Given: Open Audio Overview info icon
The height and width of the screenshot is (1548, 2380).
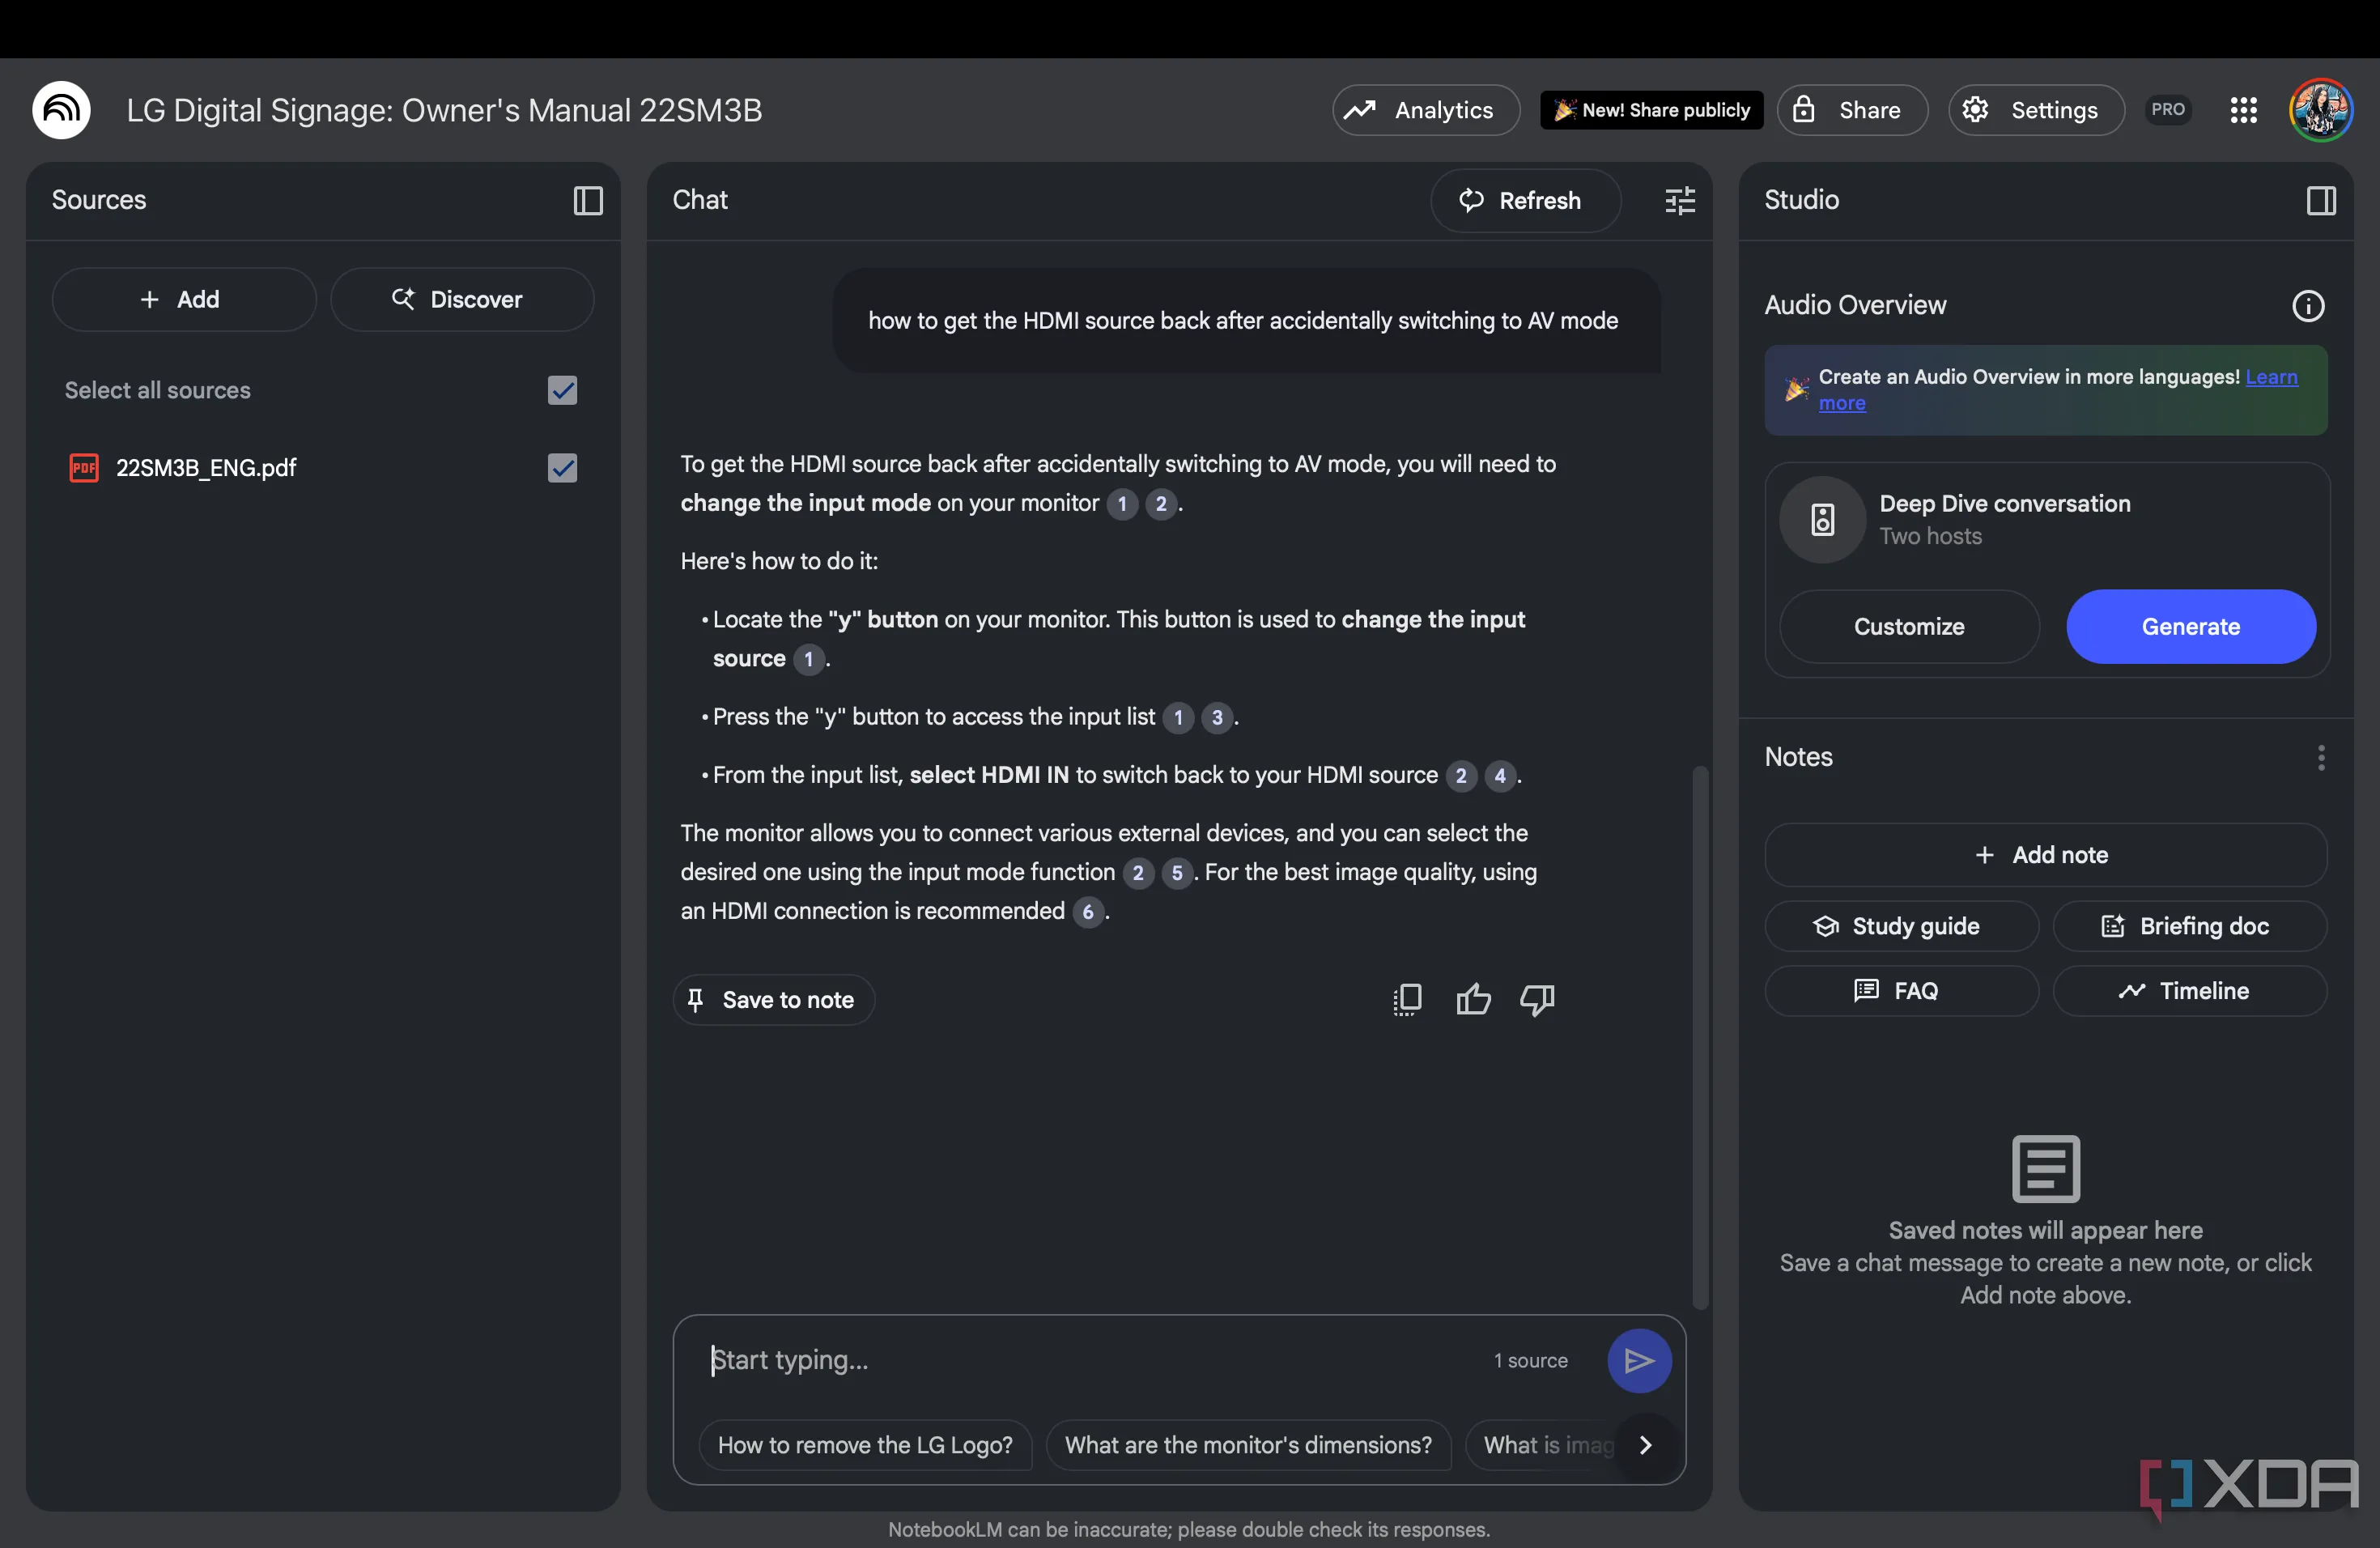Looking at the screenshot, I should tap(2308, 306).
